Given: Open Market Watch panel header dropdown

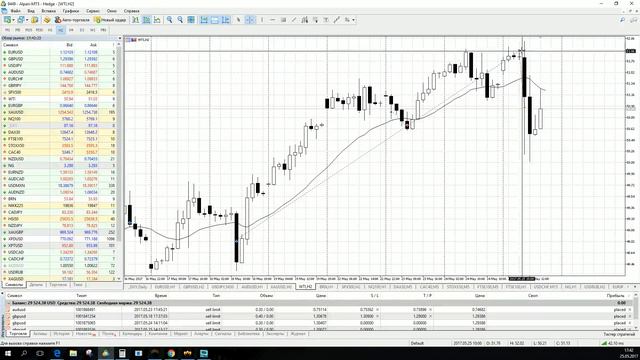Looking at the screenshot, I should (x=119, y=38).
